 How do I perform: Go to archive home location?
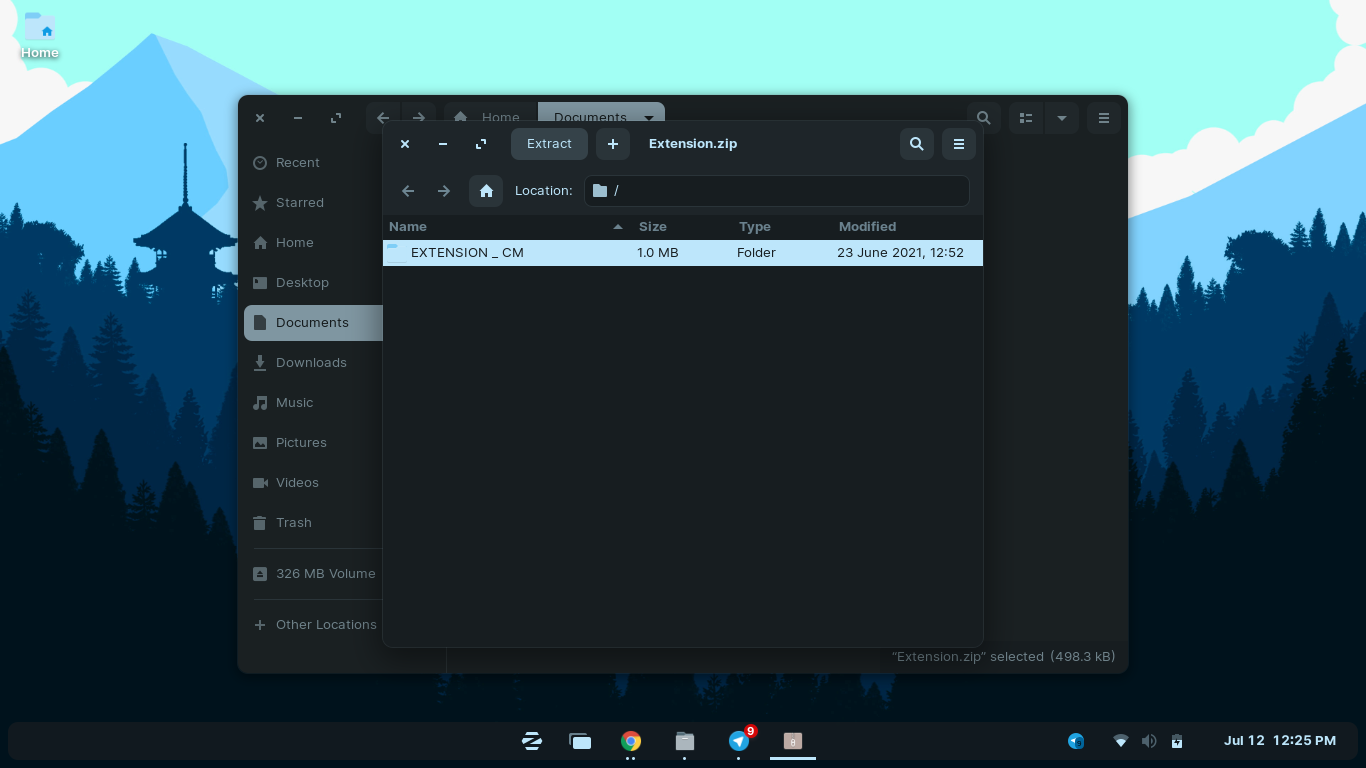486,191
